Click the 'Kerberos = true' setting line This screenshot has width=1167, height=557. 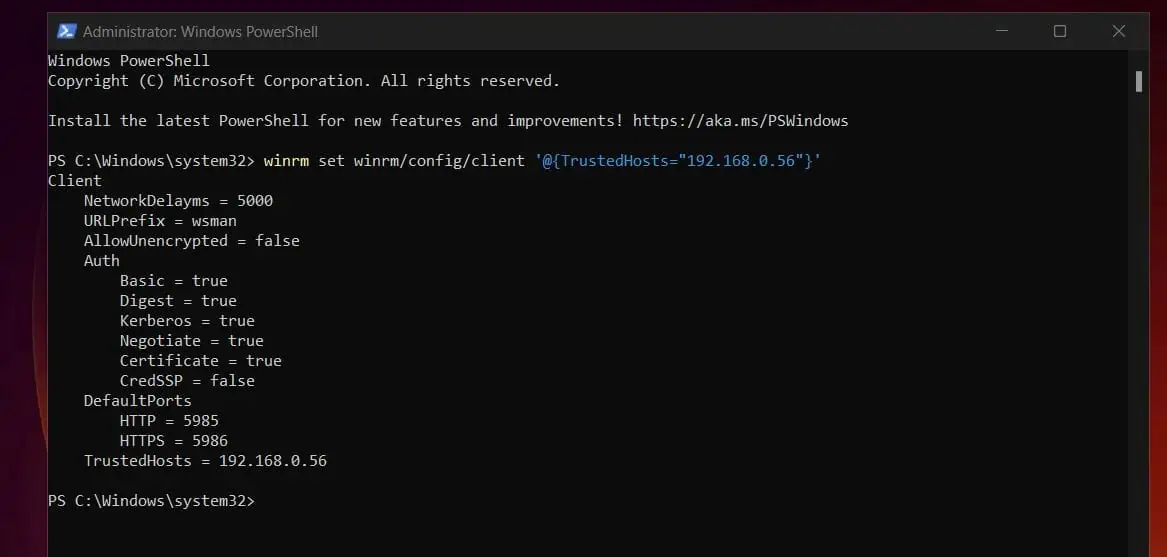(x=188, y=321)
